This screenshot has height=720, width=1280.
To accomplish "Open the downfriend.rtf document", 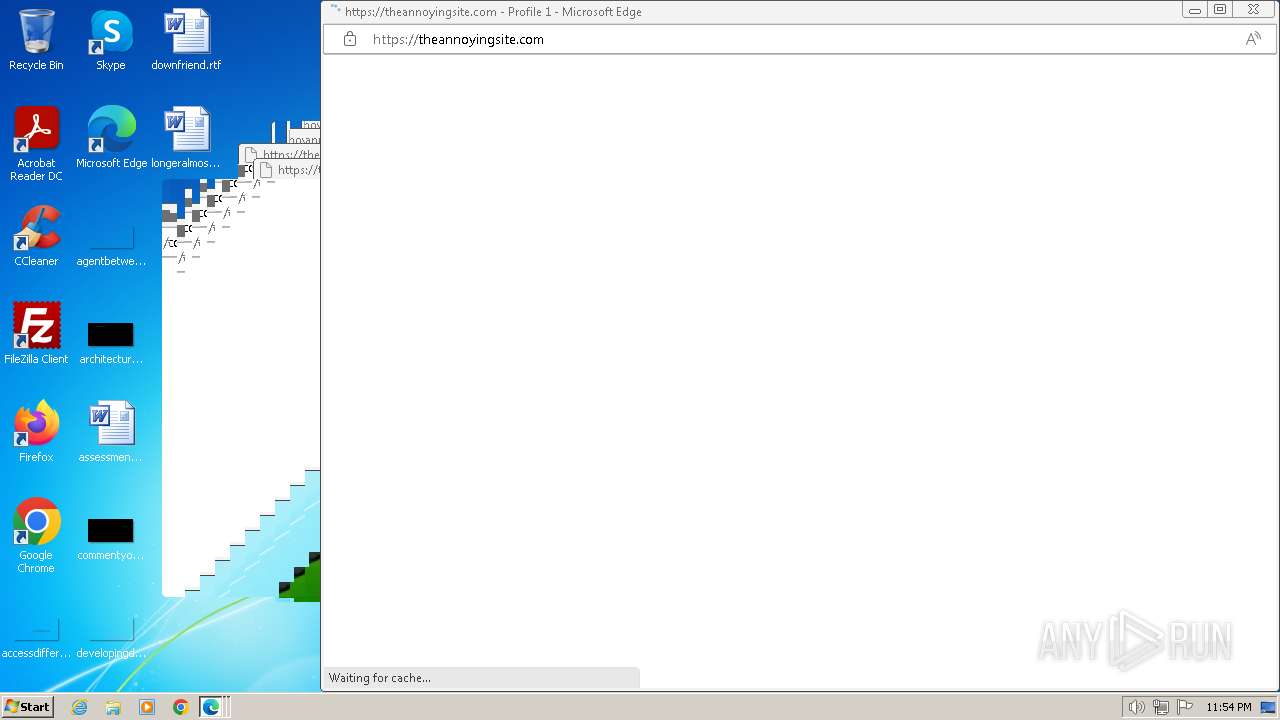I will pos(186,40).
